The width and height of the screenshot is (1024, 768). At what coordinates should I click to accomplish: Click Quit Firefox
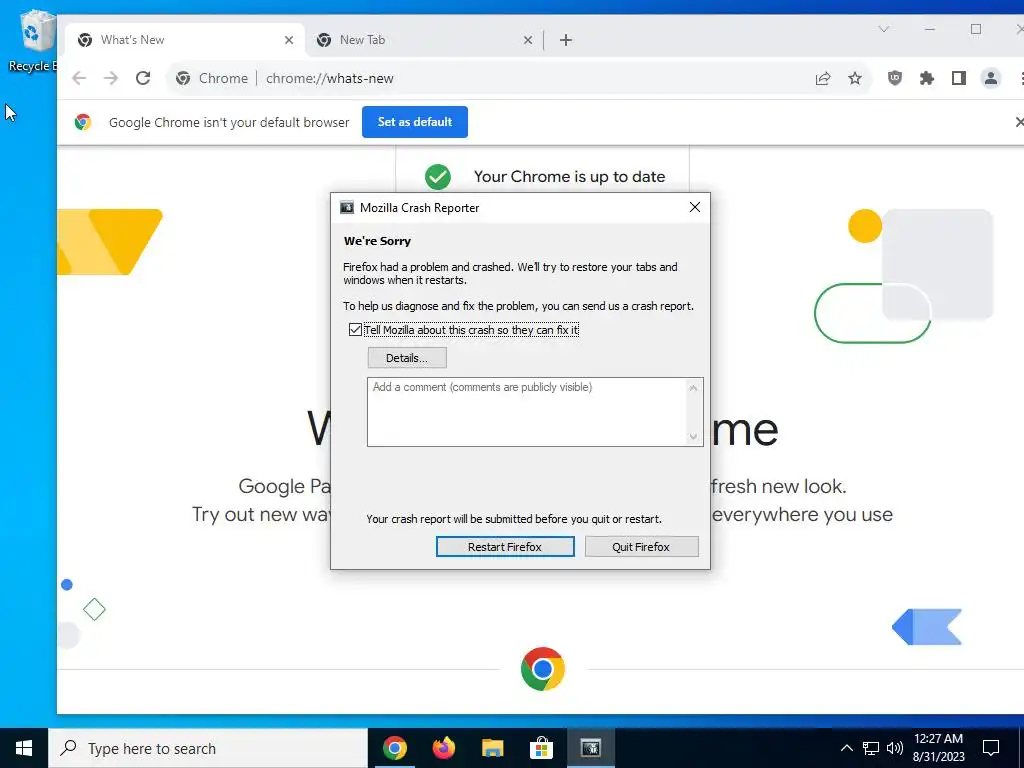[641, 547]
